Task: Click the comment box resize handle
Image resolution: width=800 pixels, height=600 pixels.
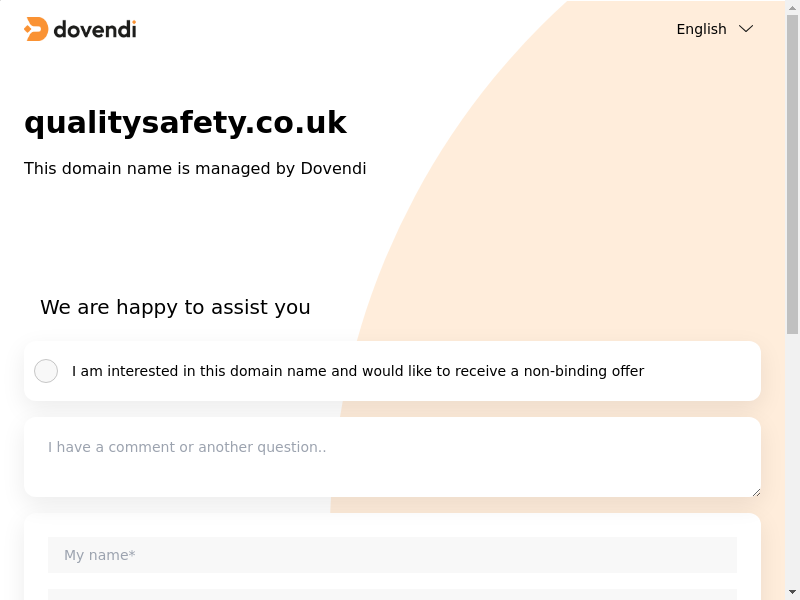Action: 756,492
